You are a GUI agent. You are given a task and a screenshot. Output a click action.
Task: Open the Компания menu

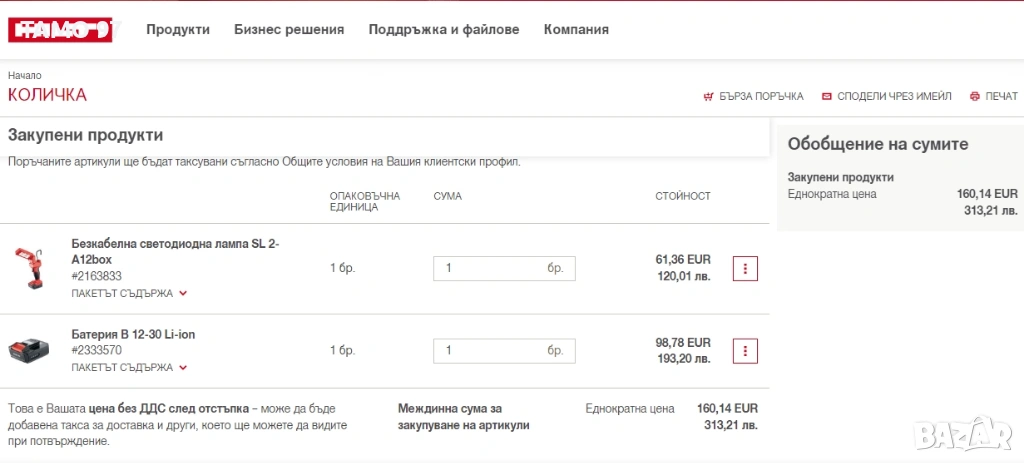[x=576, y=30]
